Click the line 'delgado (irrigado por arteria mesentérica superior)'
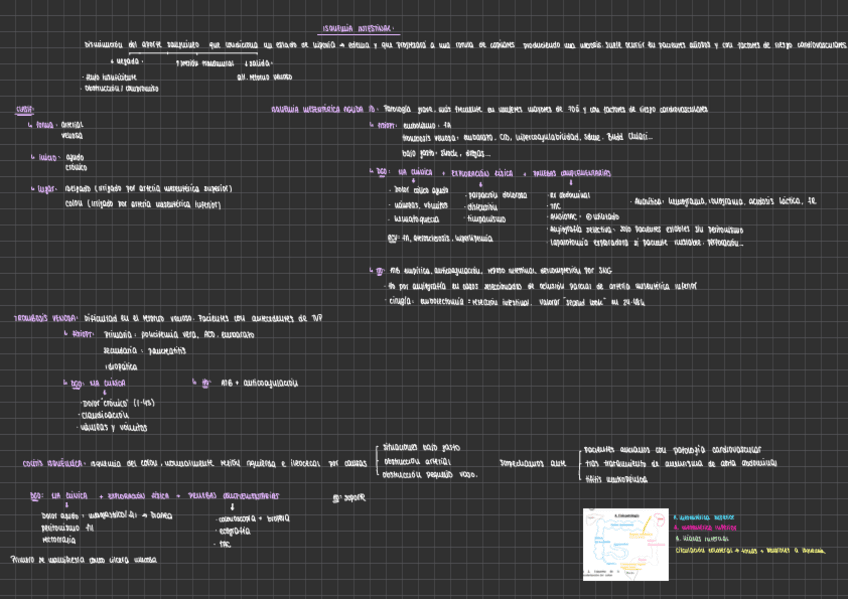The width and height of the screenshot is (848, 599). click(148, 189)
